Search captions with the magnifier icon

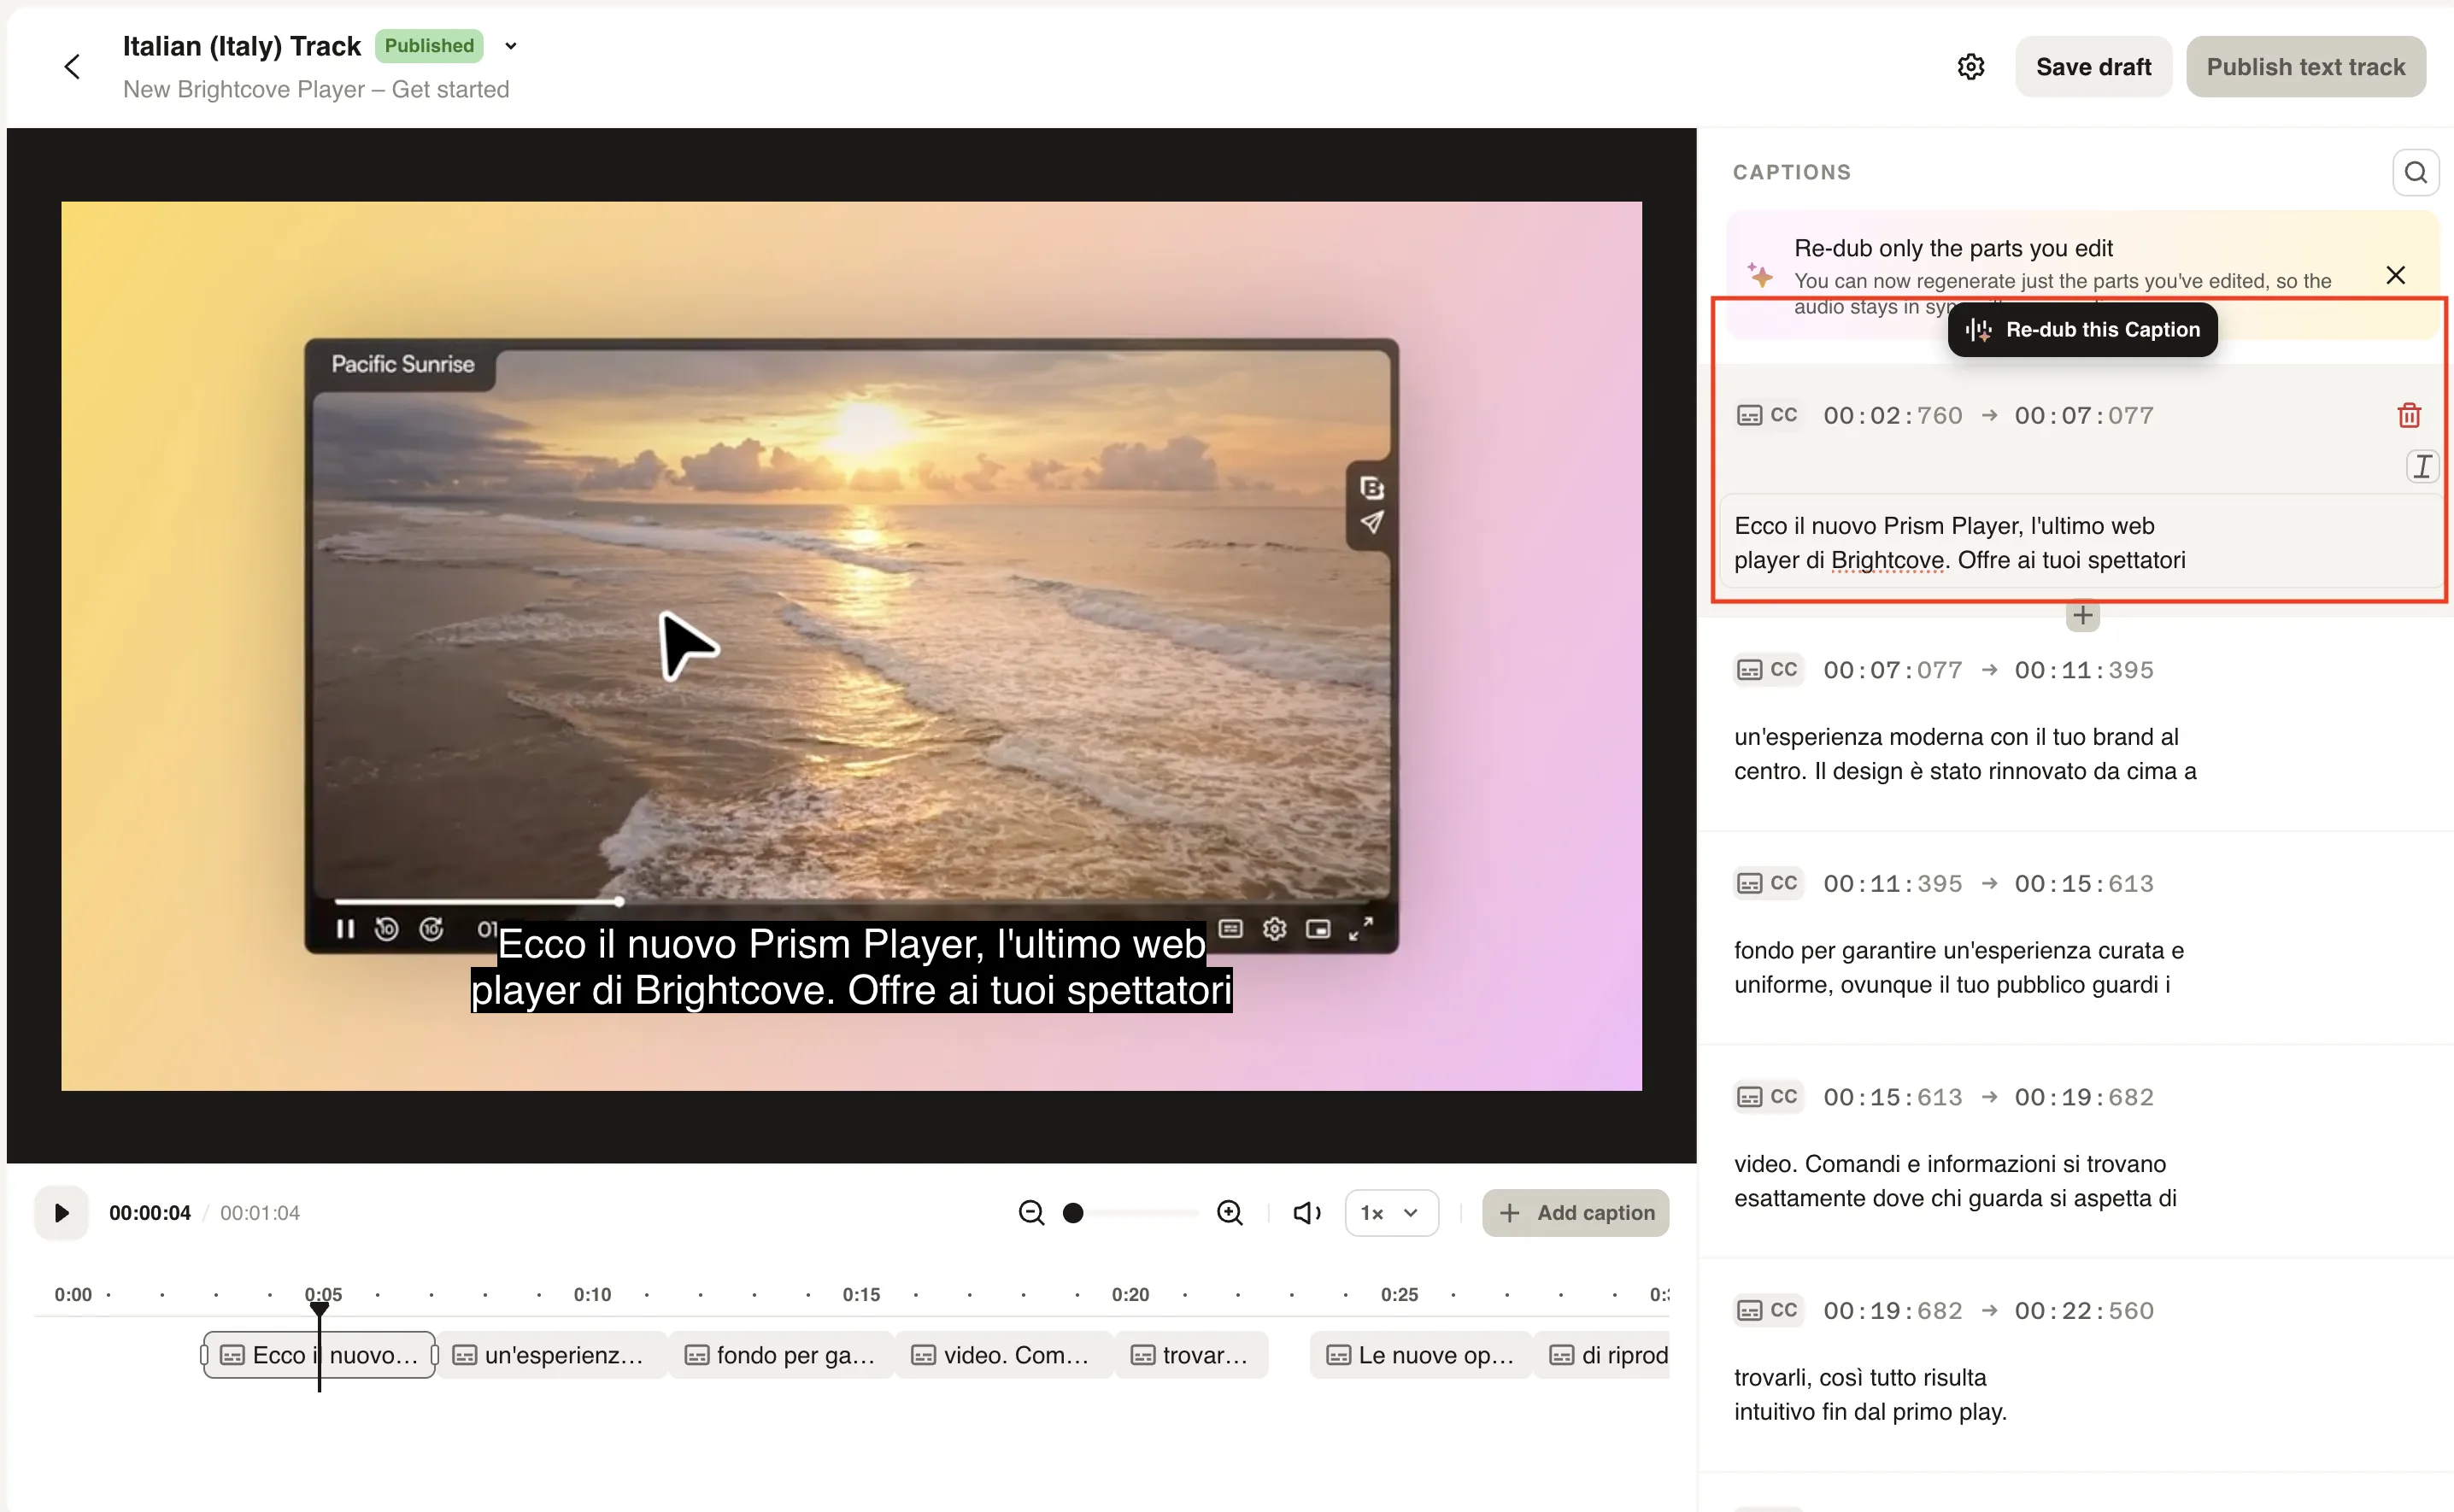click(x=2415, y=172)
